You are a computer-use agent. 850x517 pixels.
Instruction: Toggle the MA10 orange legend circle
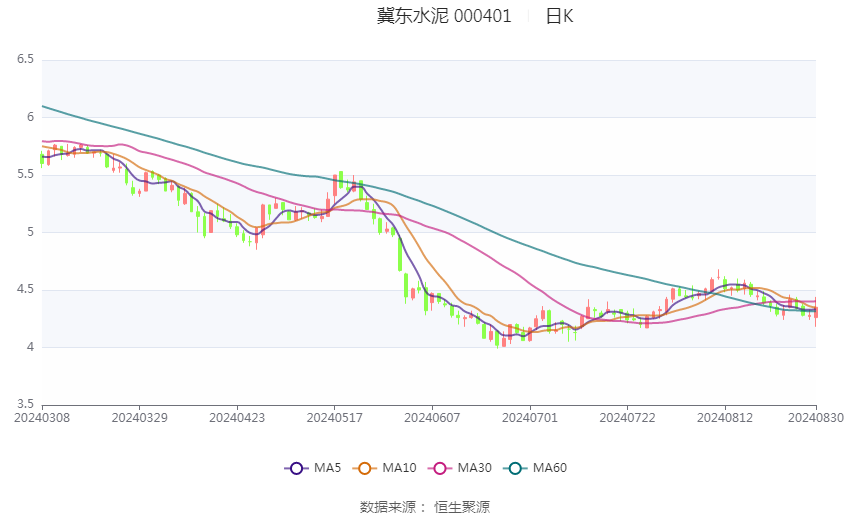point(365,468)
